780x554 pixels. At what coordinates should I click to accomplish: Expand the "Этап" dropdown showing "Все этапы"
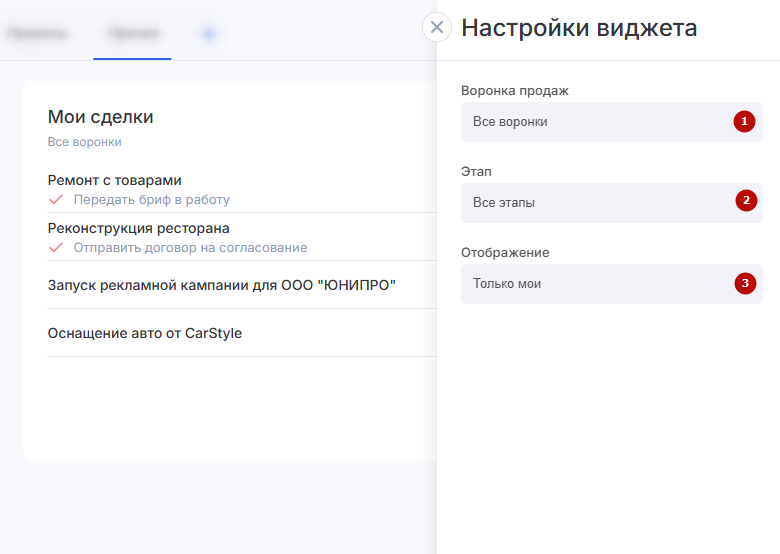tap(600, 203)
